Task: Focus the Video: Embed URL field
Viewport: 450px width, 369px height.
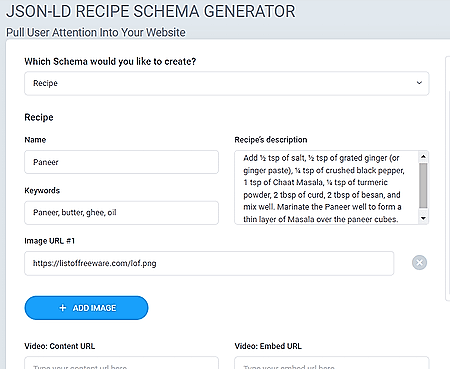Action: point(332,363)
